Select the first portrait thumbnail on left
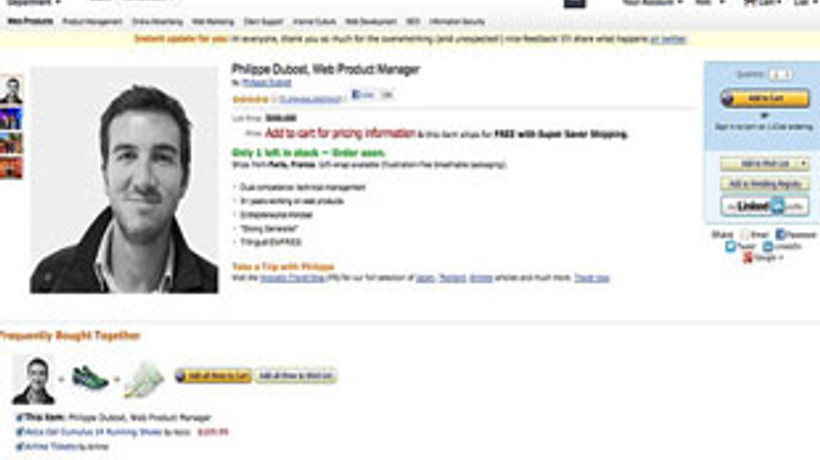The width and height of the screenshot is (820, 460). 12,89
